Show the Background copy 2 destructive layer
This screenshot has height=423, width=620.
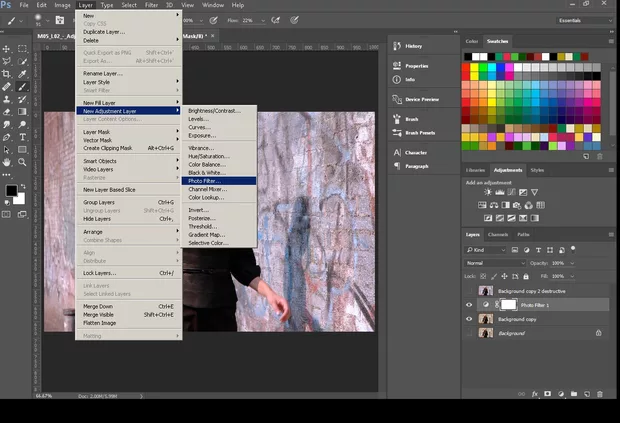470,290
